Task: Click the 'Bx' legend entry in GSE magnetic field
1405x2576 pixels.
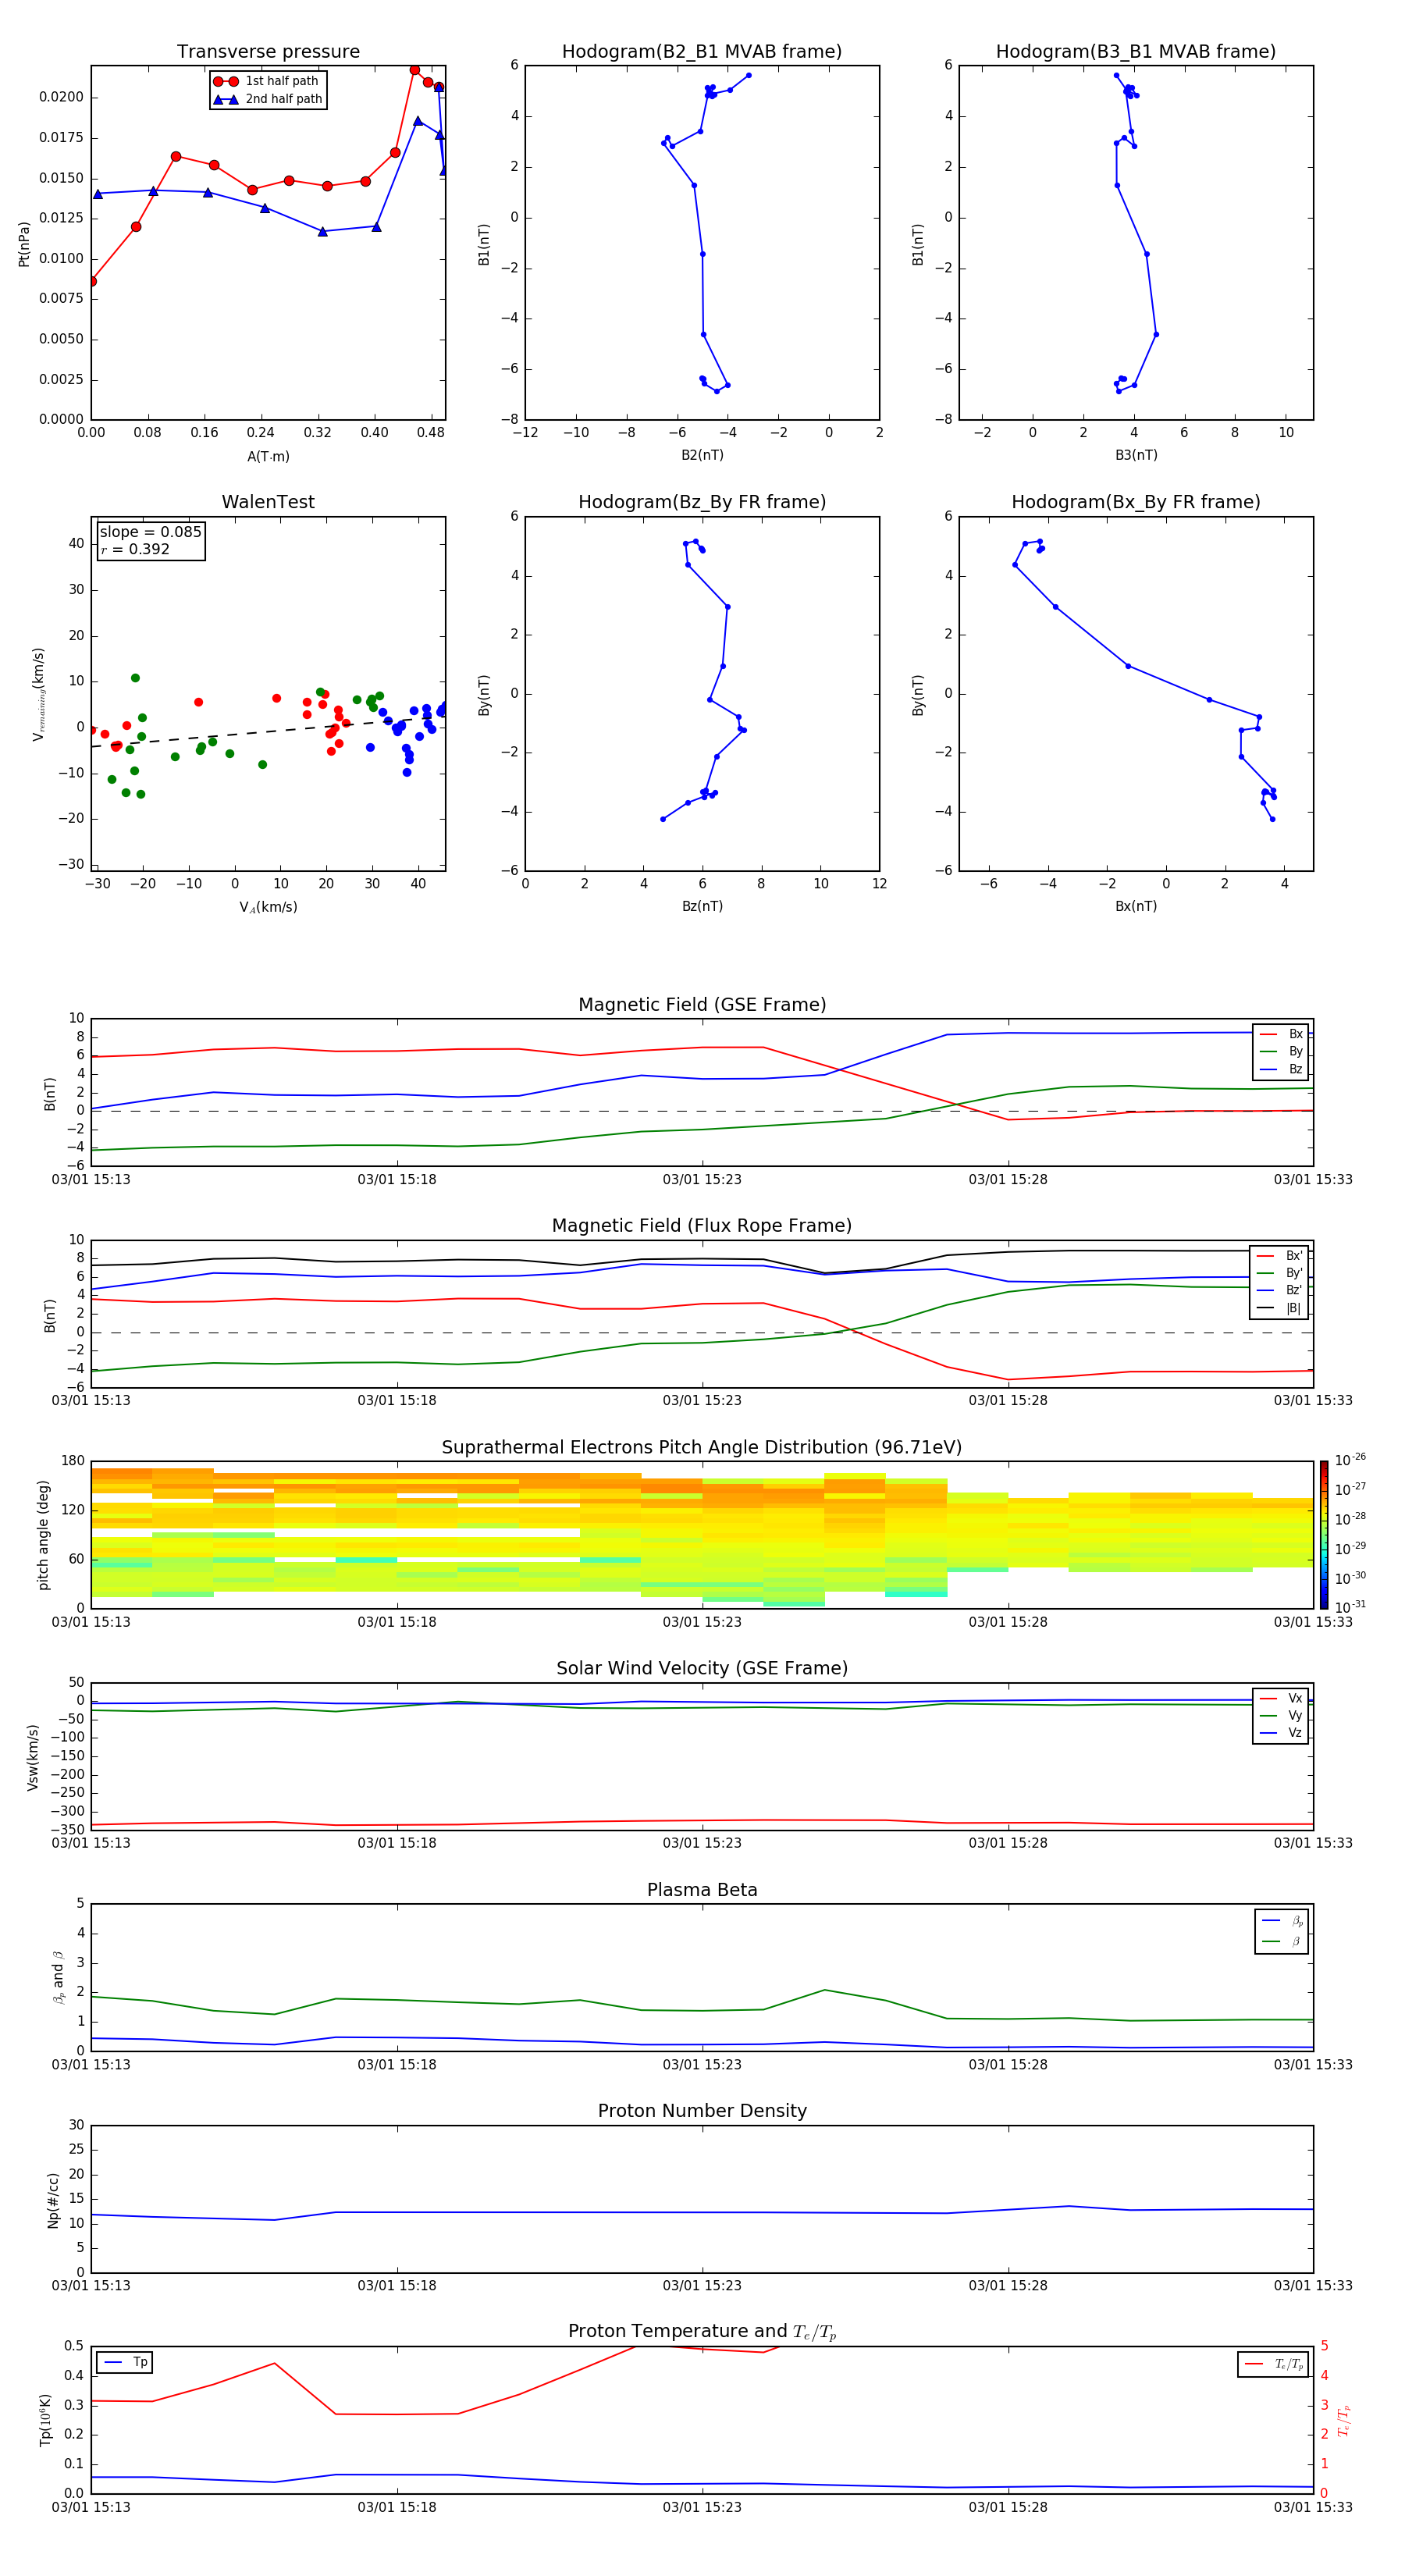Action: pos(1281,1034)
